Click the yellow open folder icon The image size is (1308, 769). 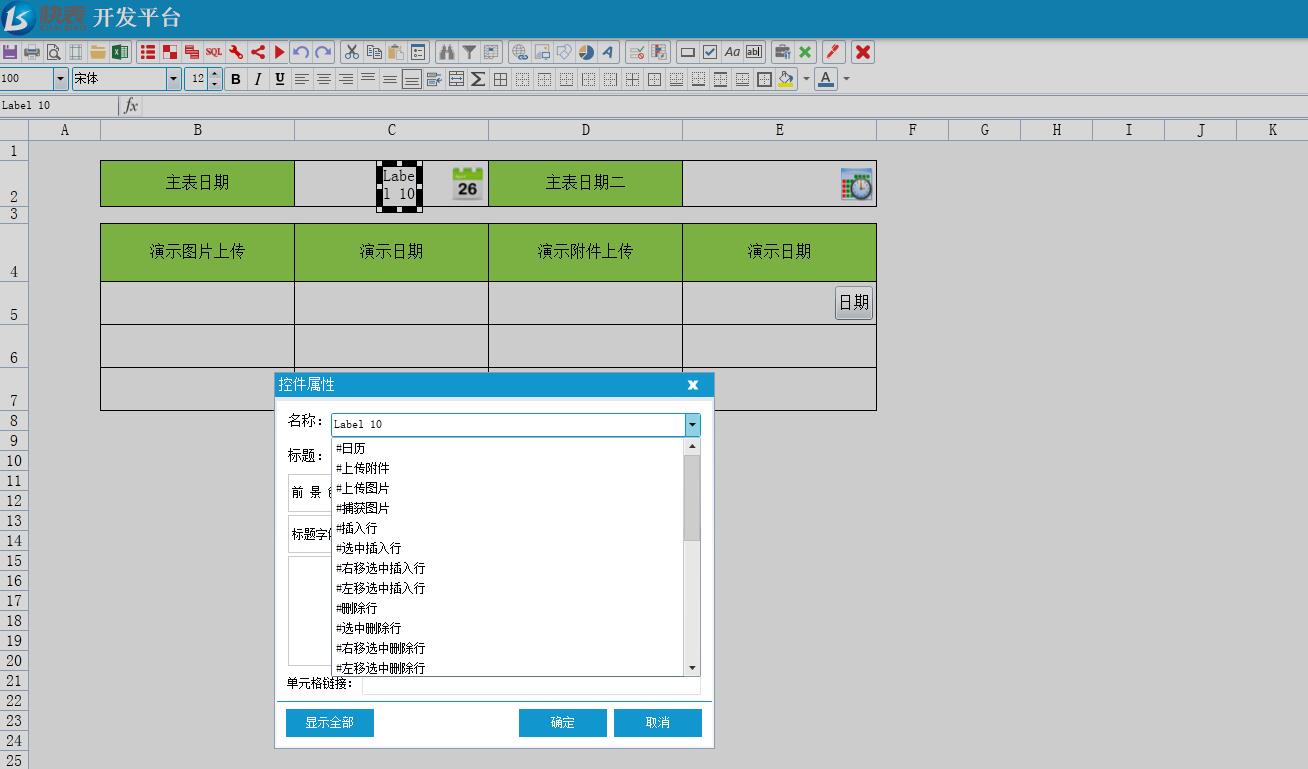pos(98,52)
